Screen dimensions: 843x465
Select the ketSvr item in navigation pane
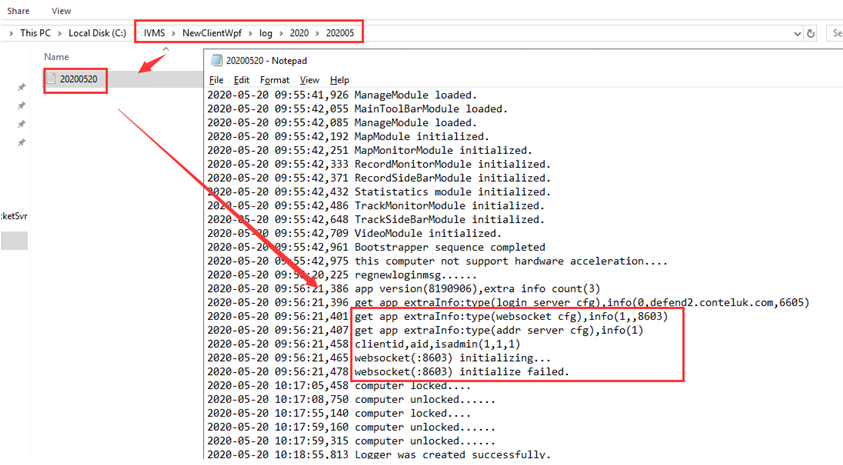click(14, 216)
